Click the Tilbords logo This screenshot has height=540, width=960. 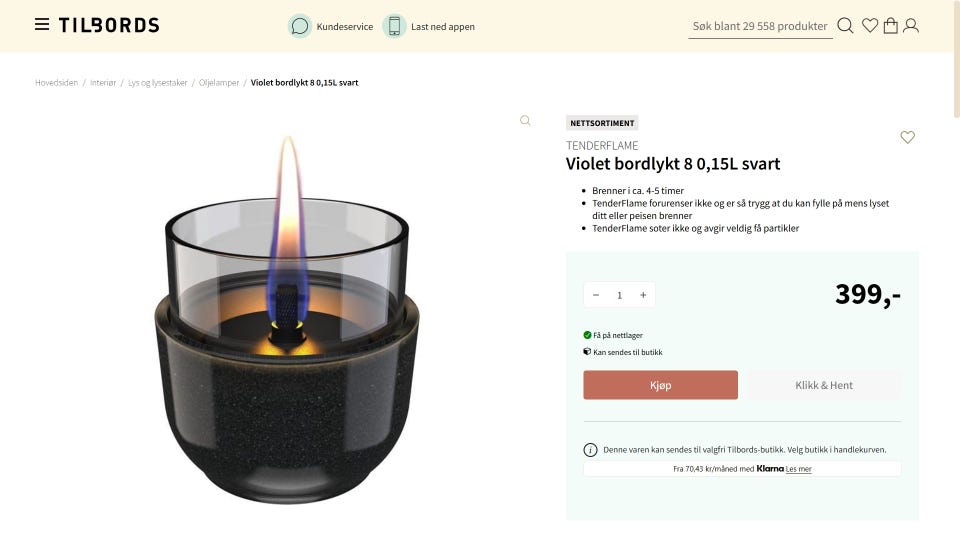tap(109, 25)
